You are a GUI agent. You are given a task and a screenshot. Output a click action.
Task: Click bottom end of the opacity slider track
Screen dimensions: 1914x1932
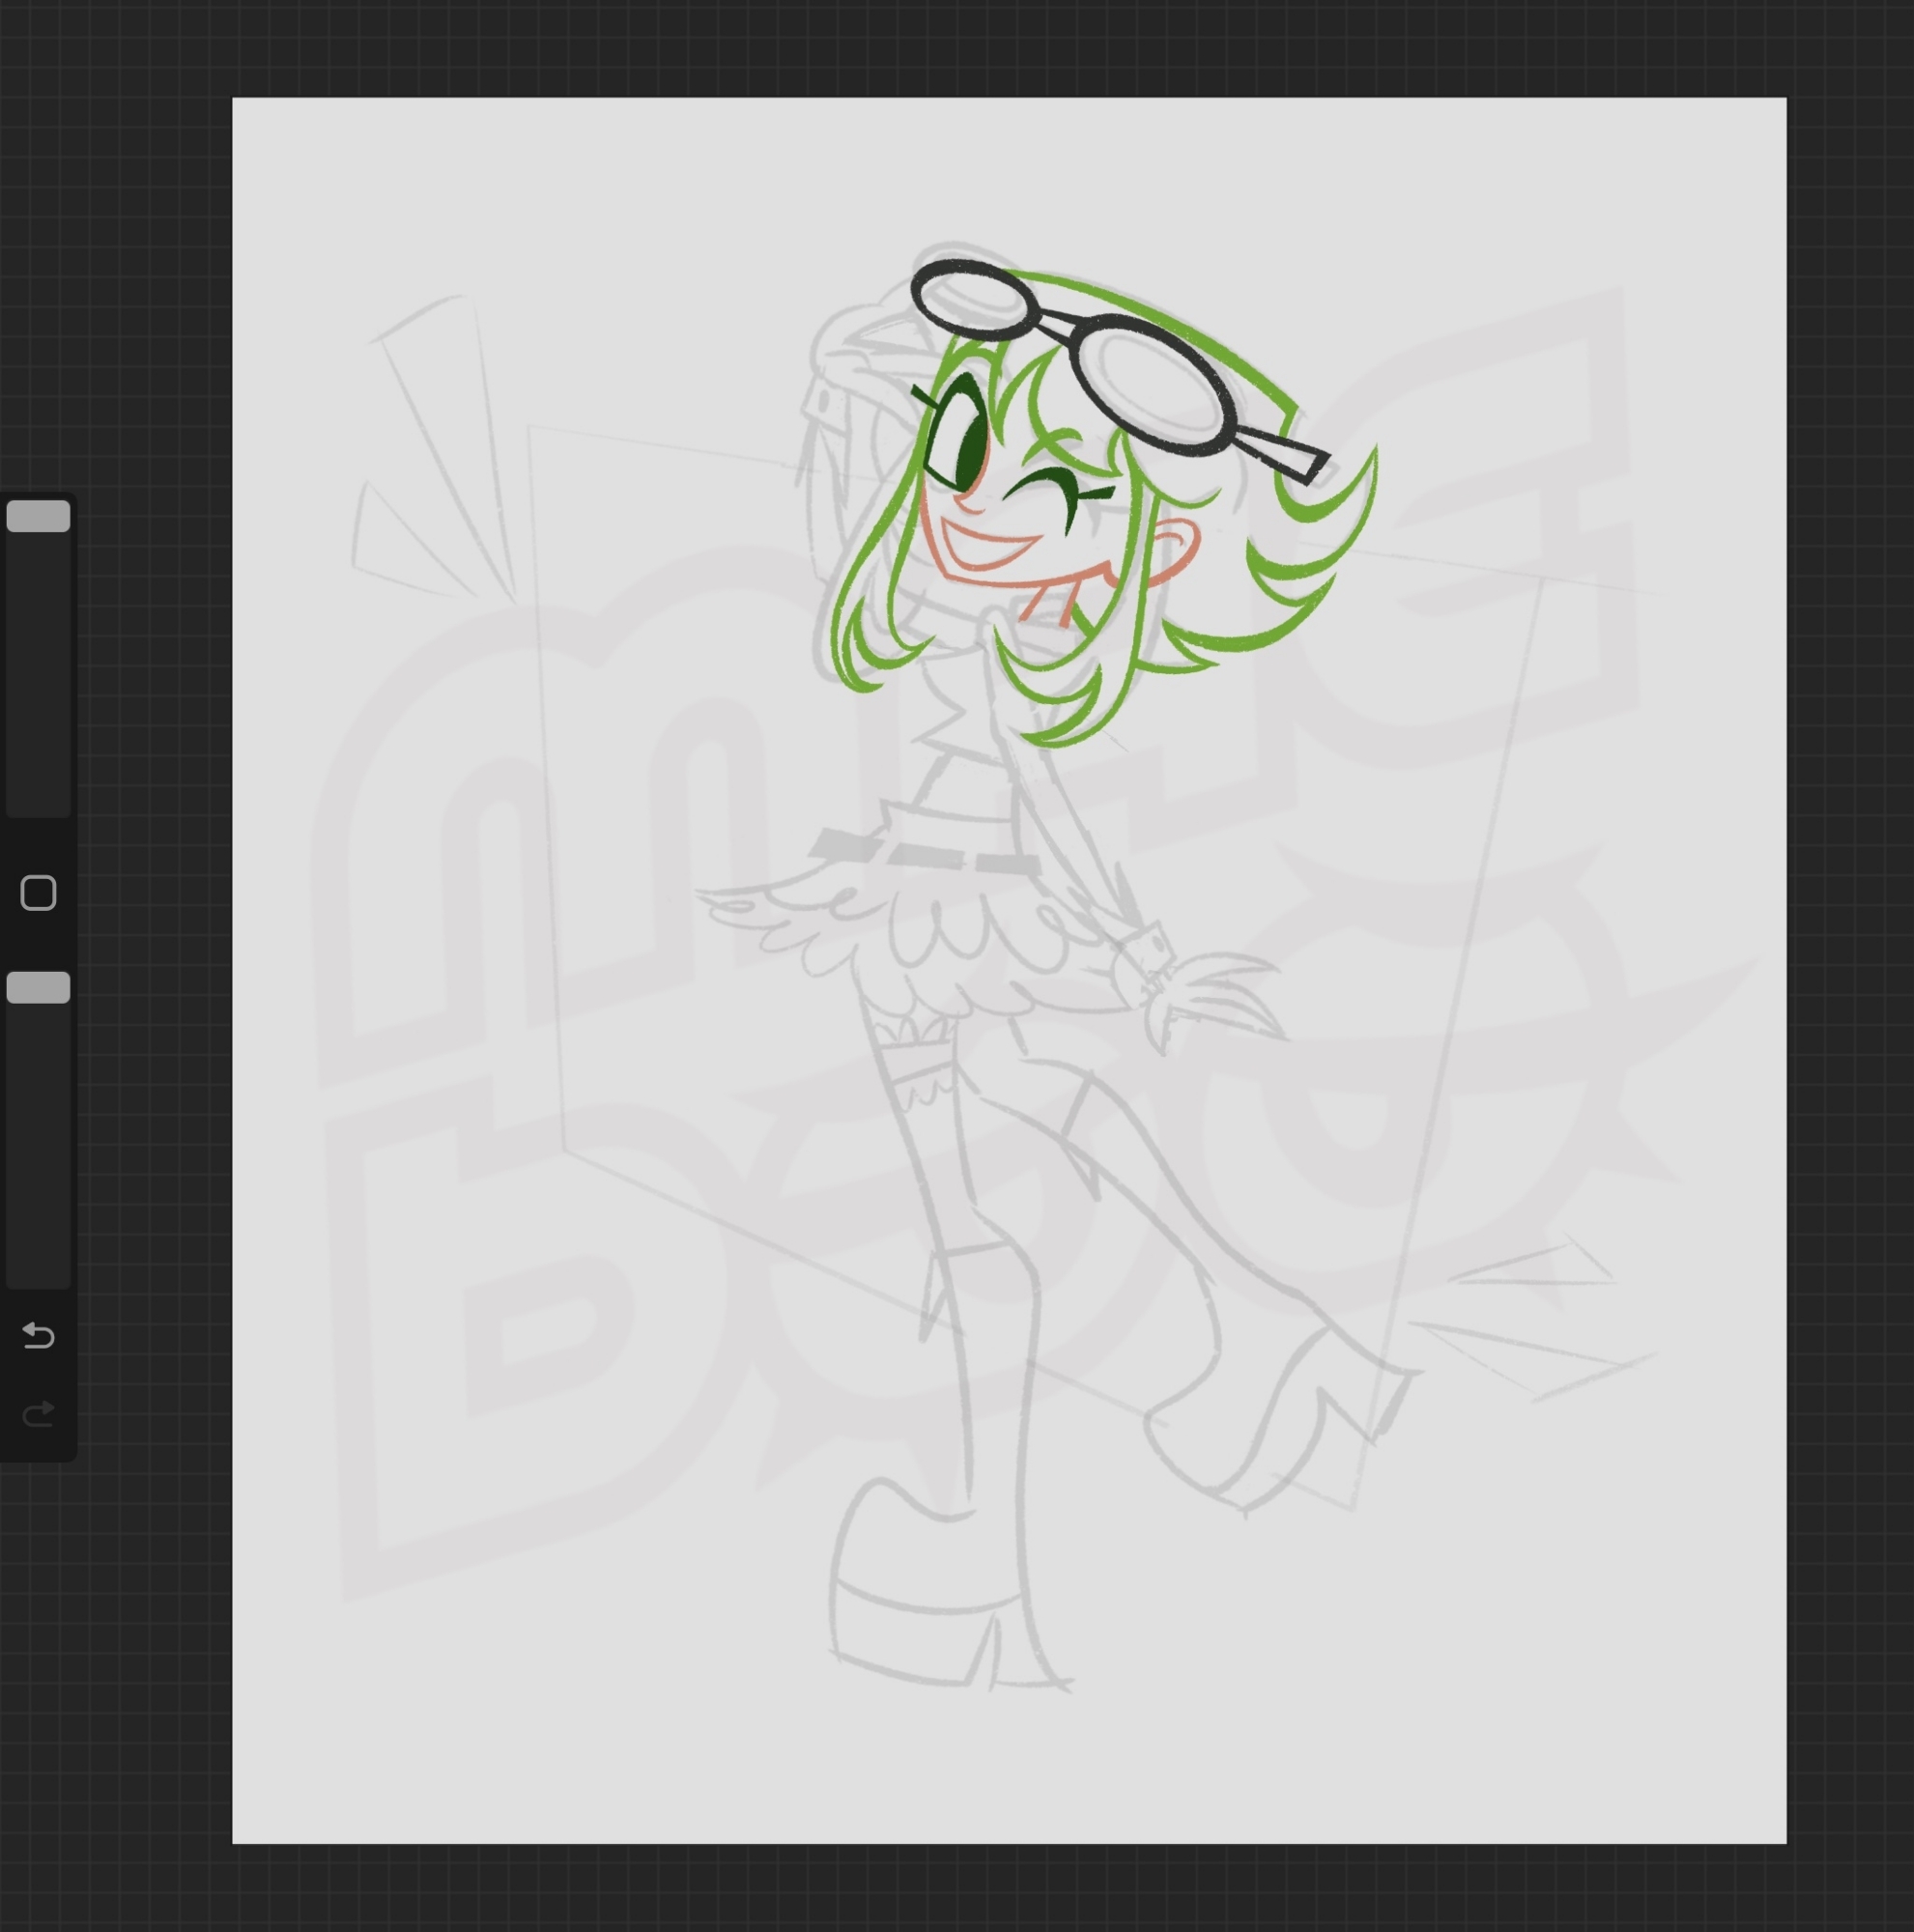tap(38, 1275)
